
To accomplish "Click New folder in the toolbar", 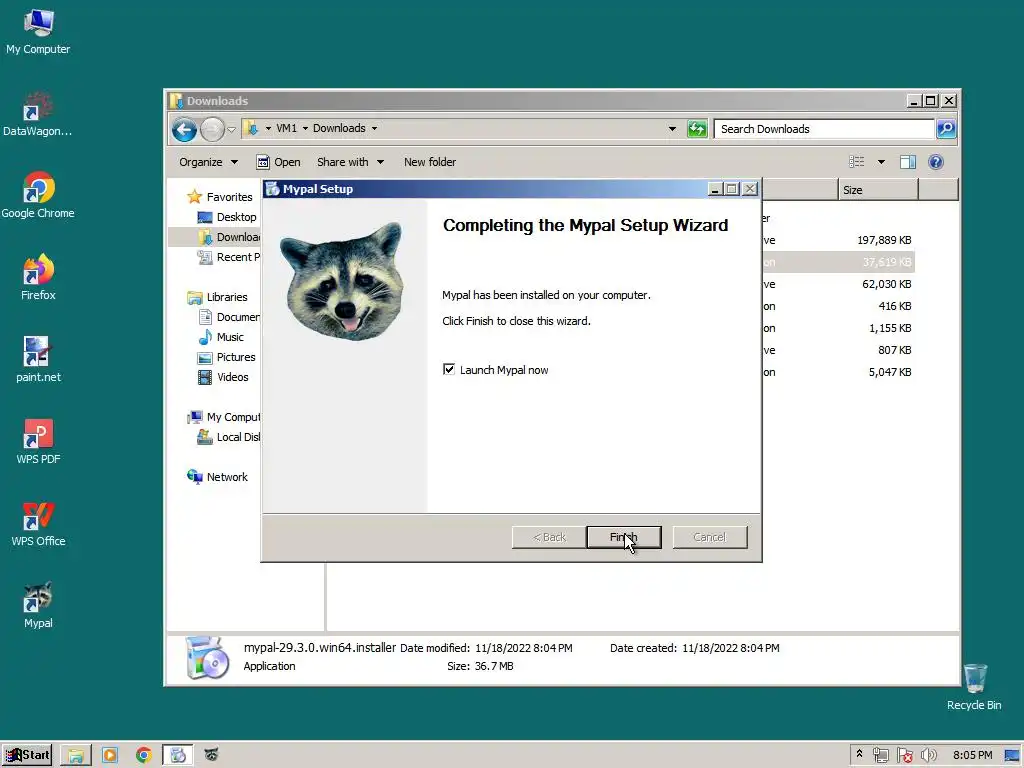I will click(430, 162).
